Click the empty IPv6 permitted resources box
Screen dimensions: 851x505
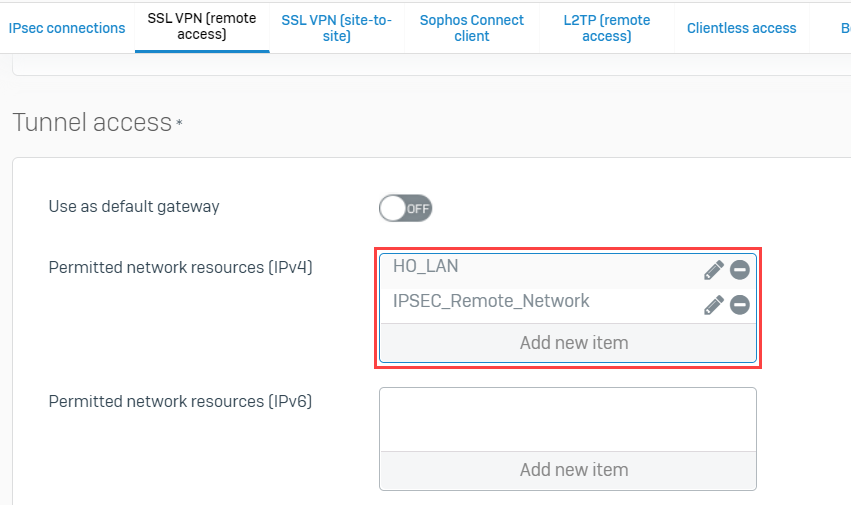point(568,420)
